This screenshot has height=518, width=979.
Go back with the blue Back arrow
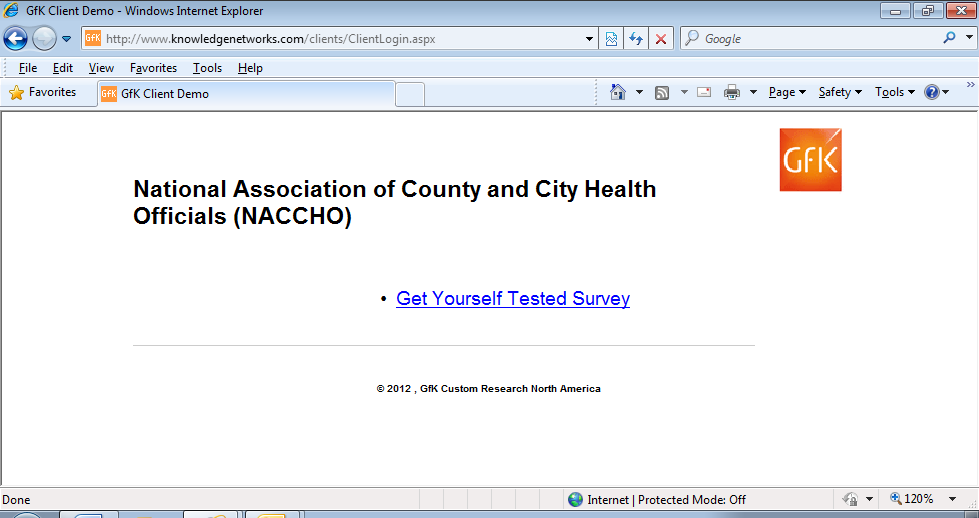[16, 39]
